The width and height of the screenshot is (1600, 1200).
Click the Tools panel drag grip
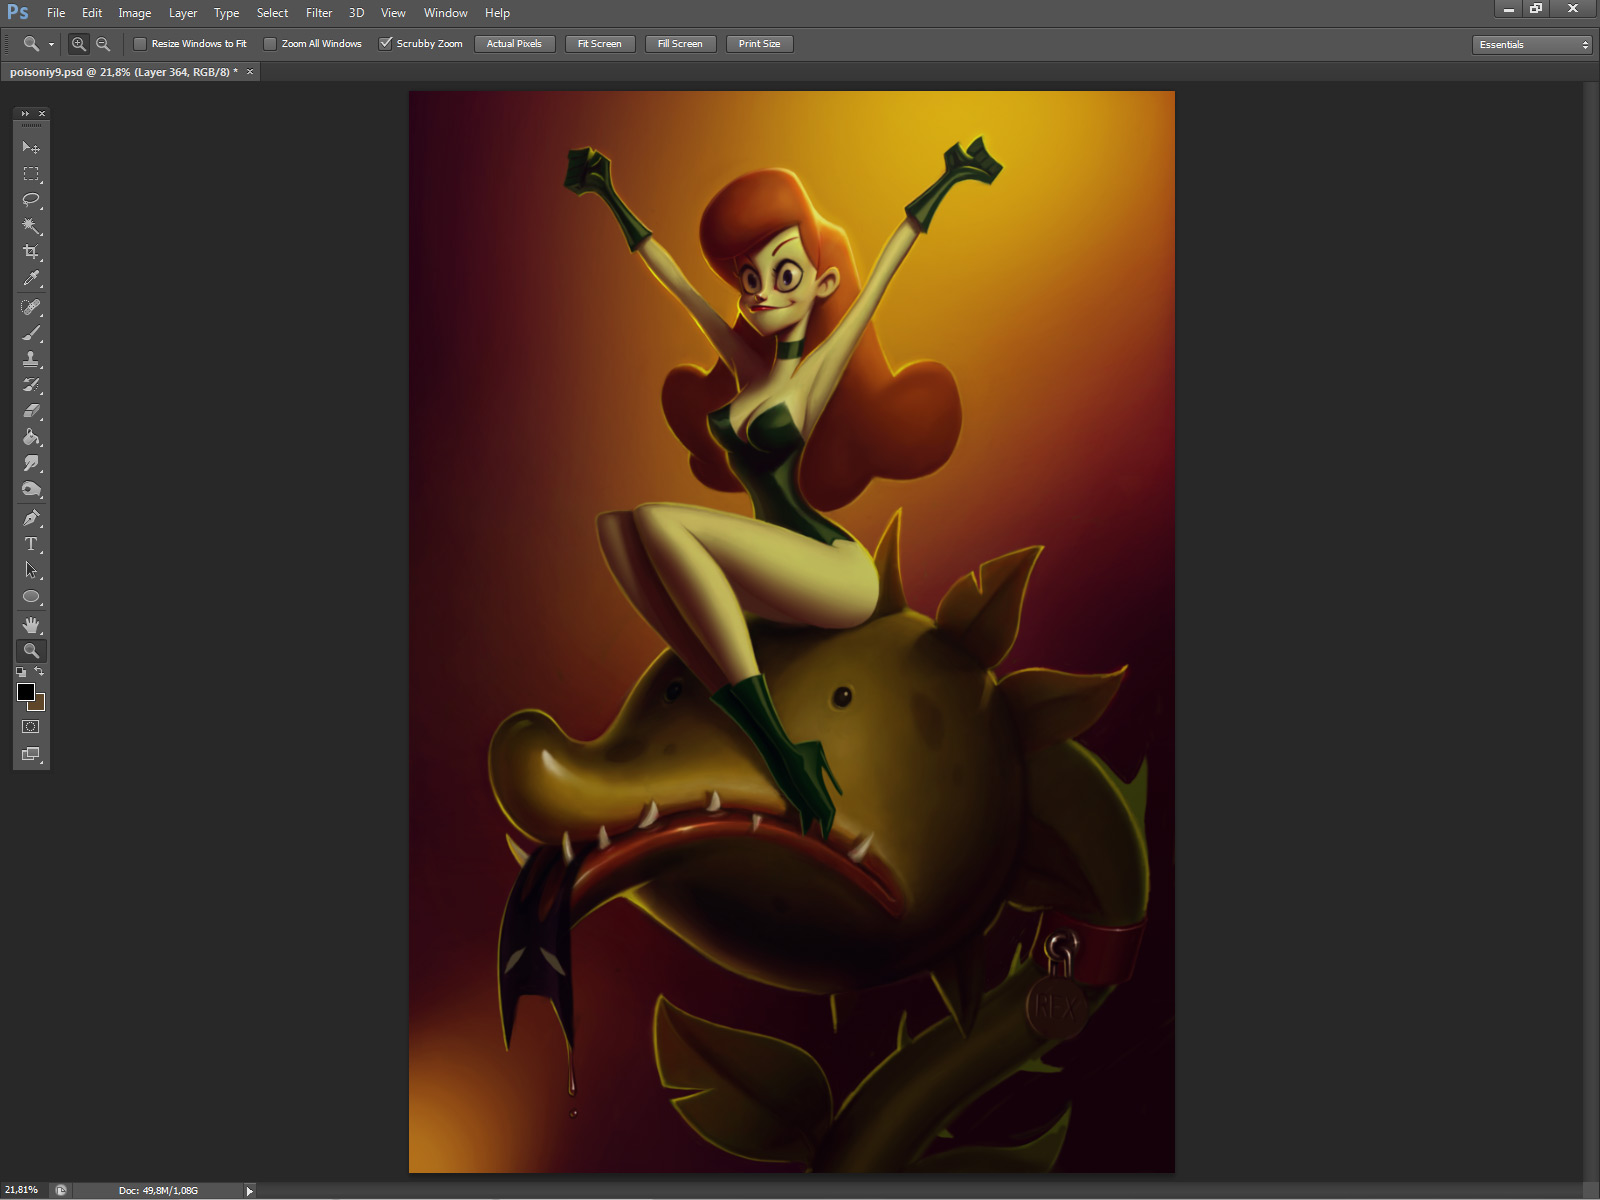pos(31,126)
